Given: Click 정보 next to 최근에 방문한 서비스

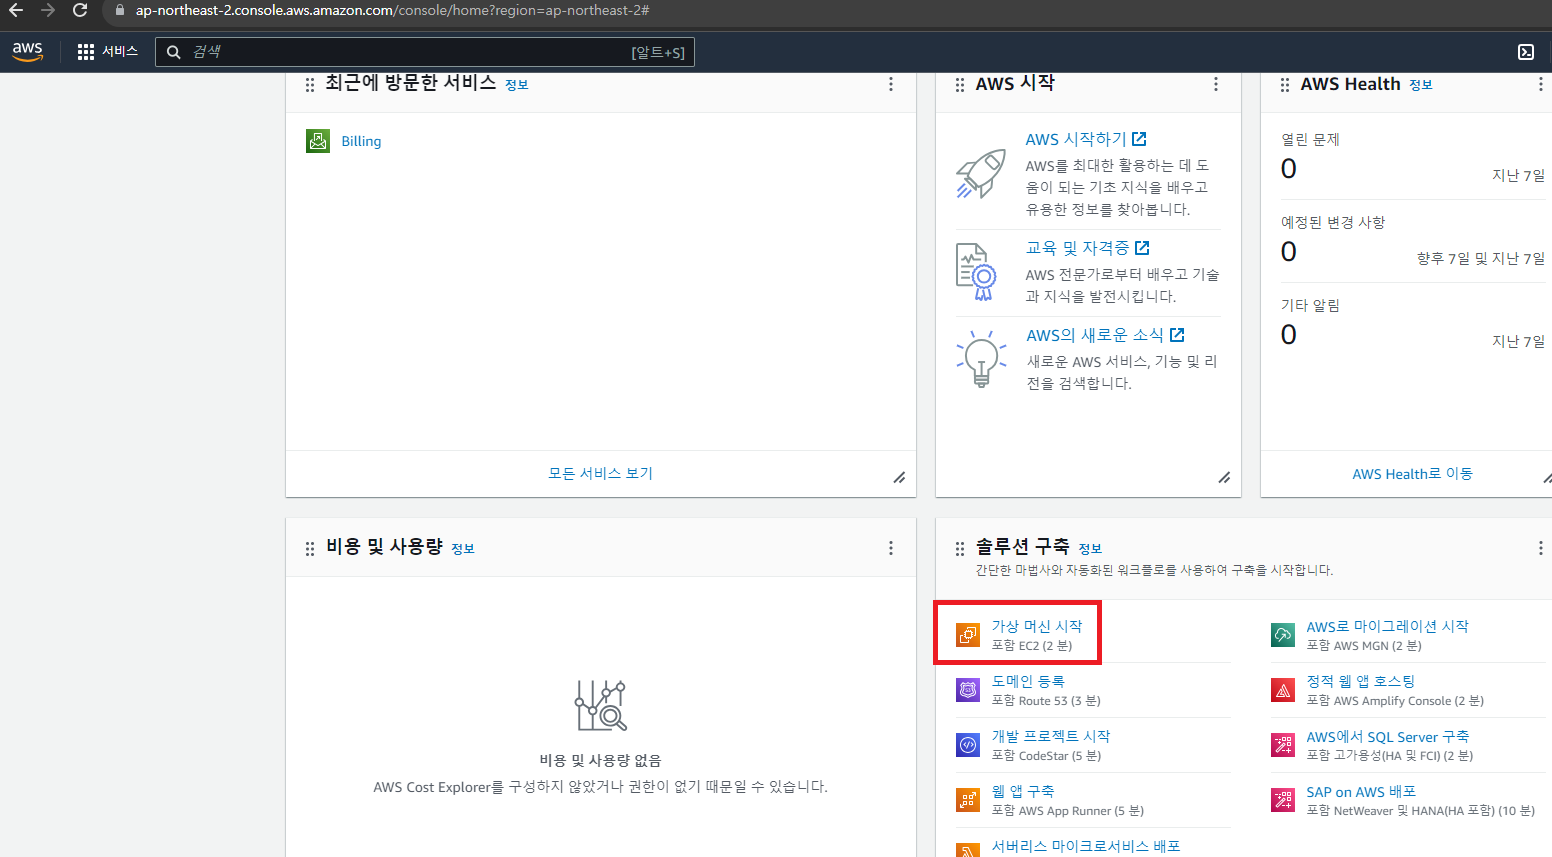Looking at the screenshot, I should [517, 85].
